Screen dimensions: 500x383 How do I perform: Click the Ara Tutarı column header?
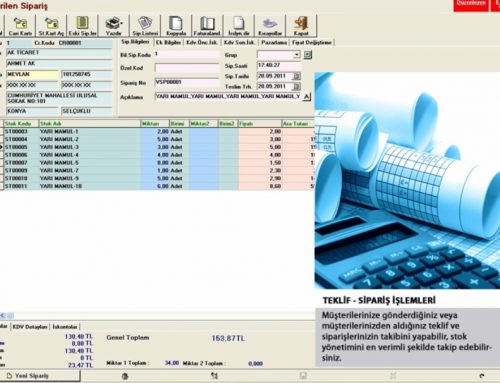click(298, 124)
